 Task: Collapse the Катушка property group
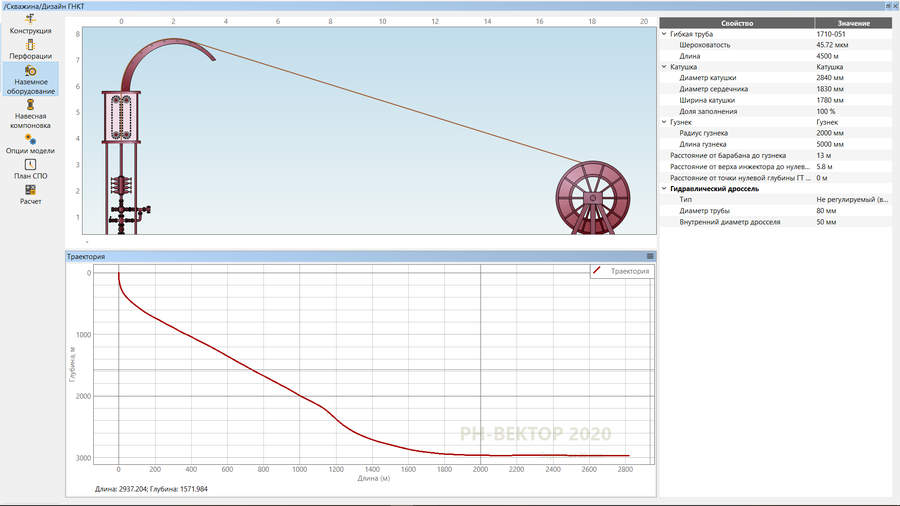(664, 67)
